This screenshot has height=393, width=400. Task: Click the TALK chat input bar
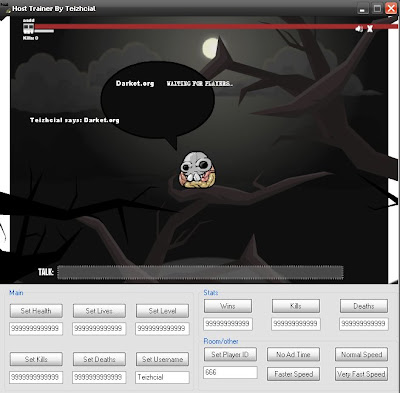point(200,272)
